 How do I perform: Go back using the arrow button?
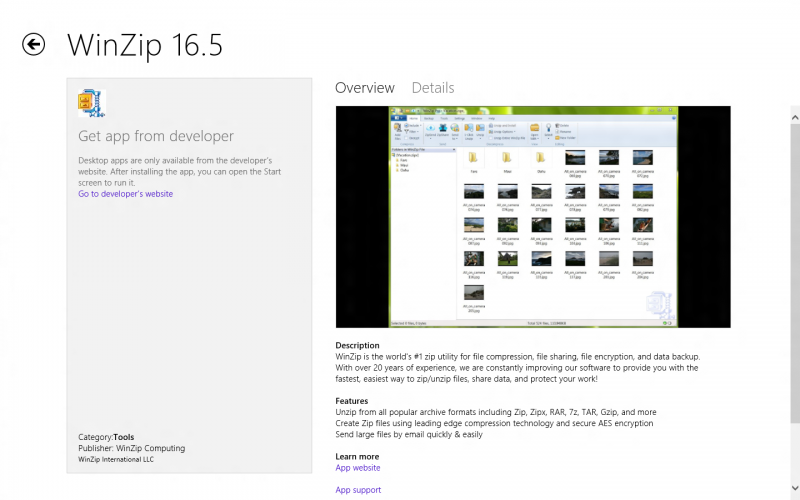click(x=33, y=44)
